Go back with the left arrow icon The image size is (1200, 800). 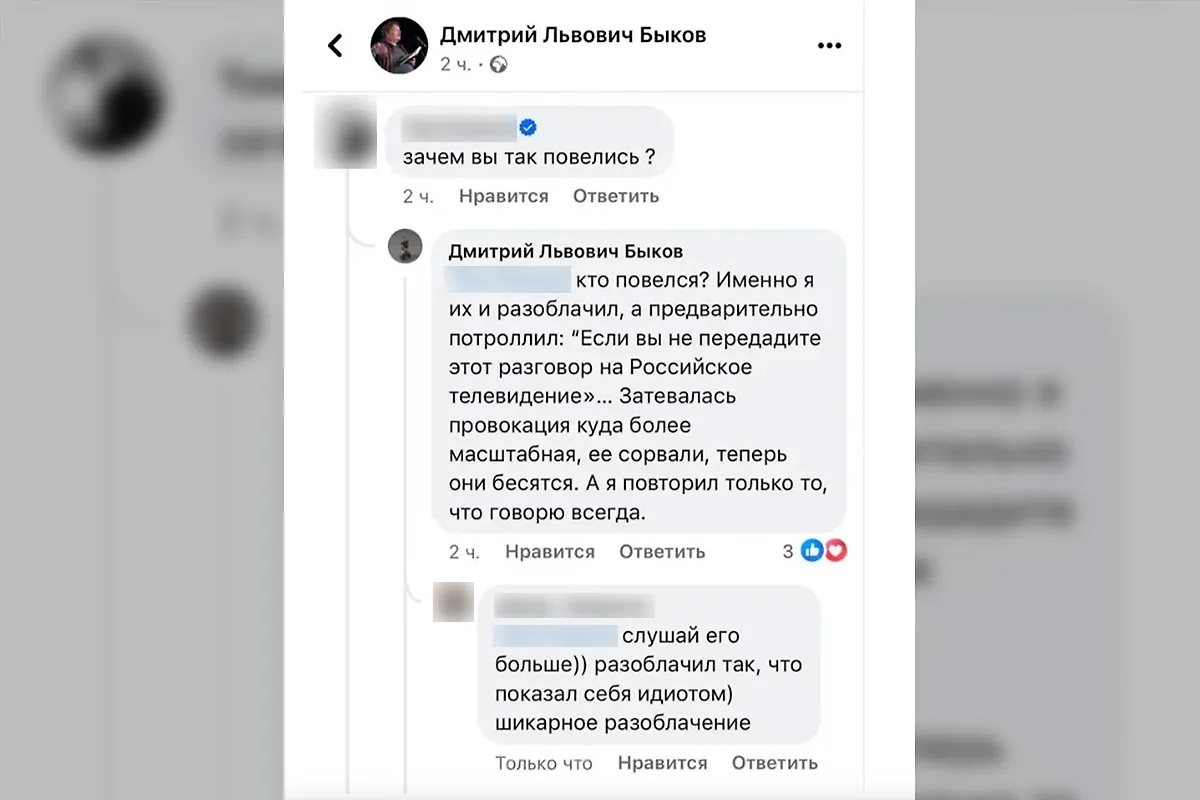[336, 45]
